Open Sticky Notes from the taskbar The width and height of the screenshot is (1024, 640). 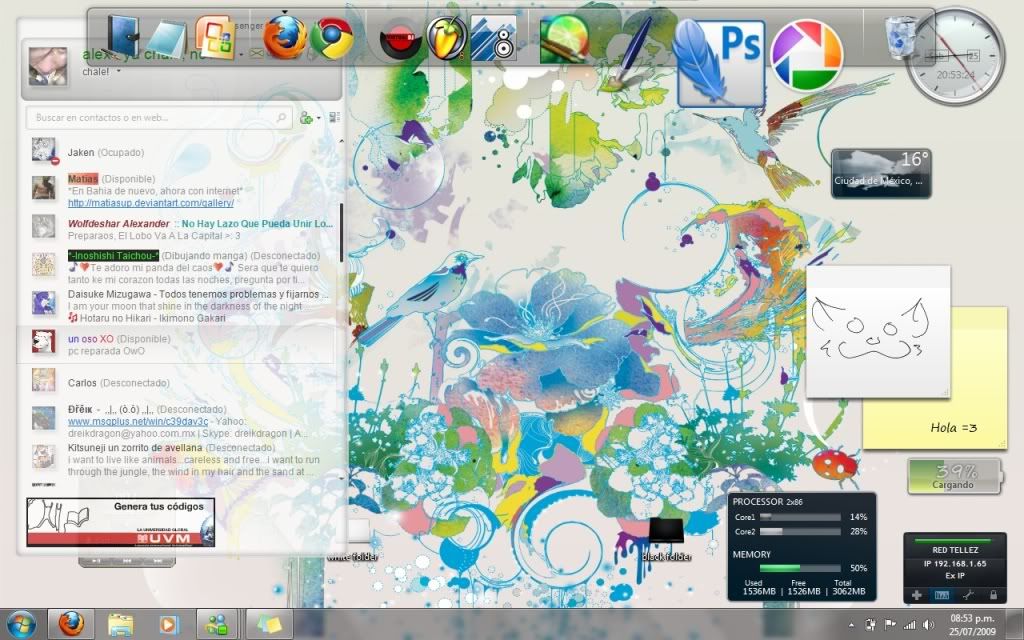269,624
